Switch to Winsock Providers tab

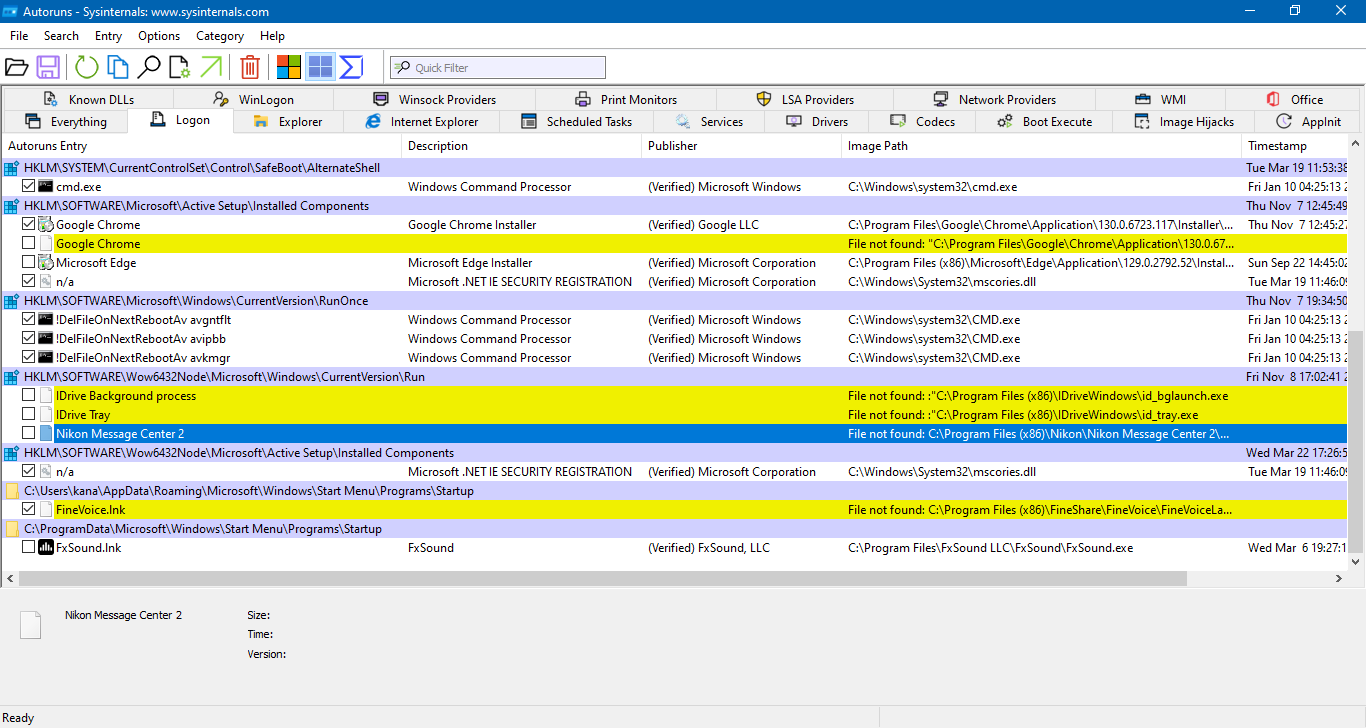[x=434, y=99]
